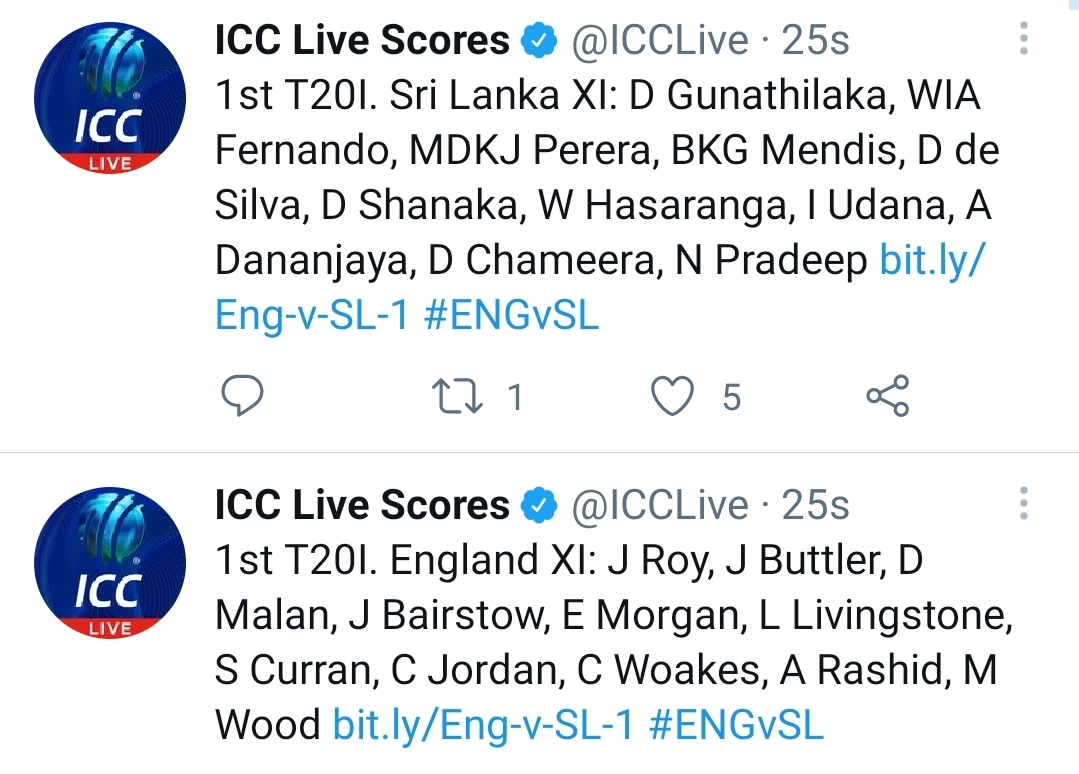Viewport: 1079px width, 774px height.
Task: Open bit.ly/Eng-v-SL-1 link in England tweet
Action: tap(482, 725)
